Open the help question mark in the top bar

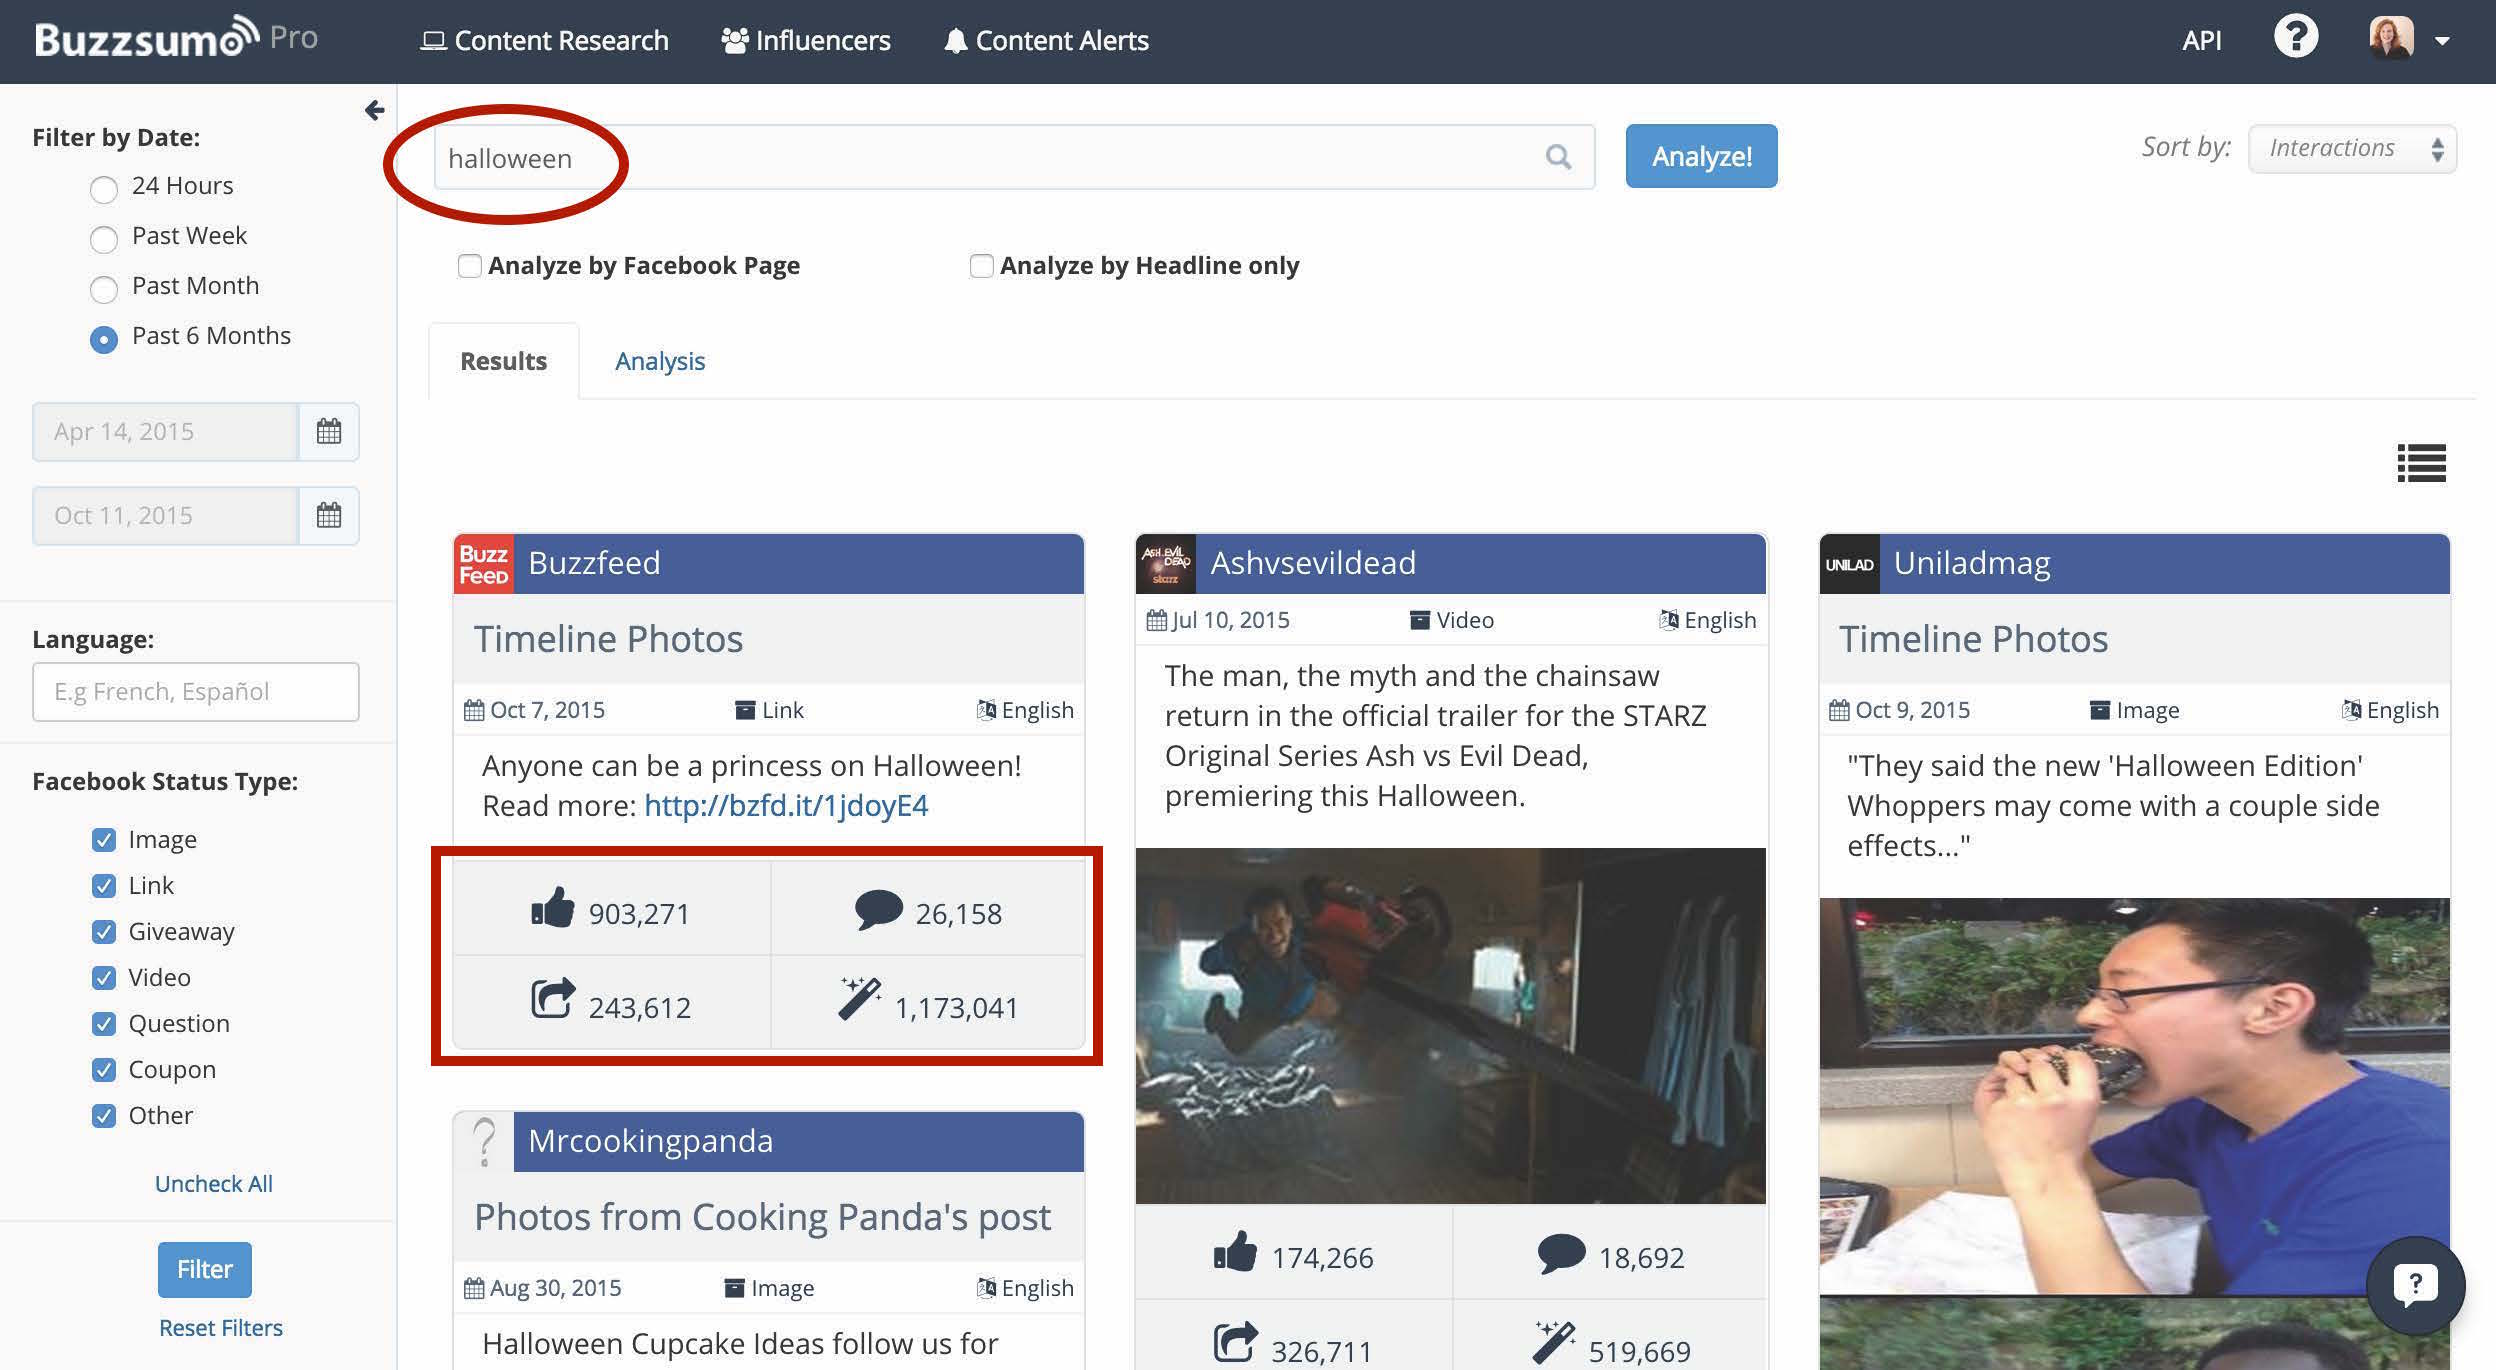tap(2296, 38)
